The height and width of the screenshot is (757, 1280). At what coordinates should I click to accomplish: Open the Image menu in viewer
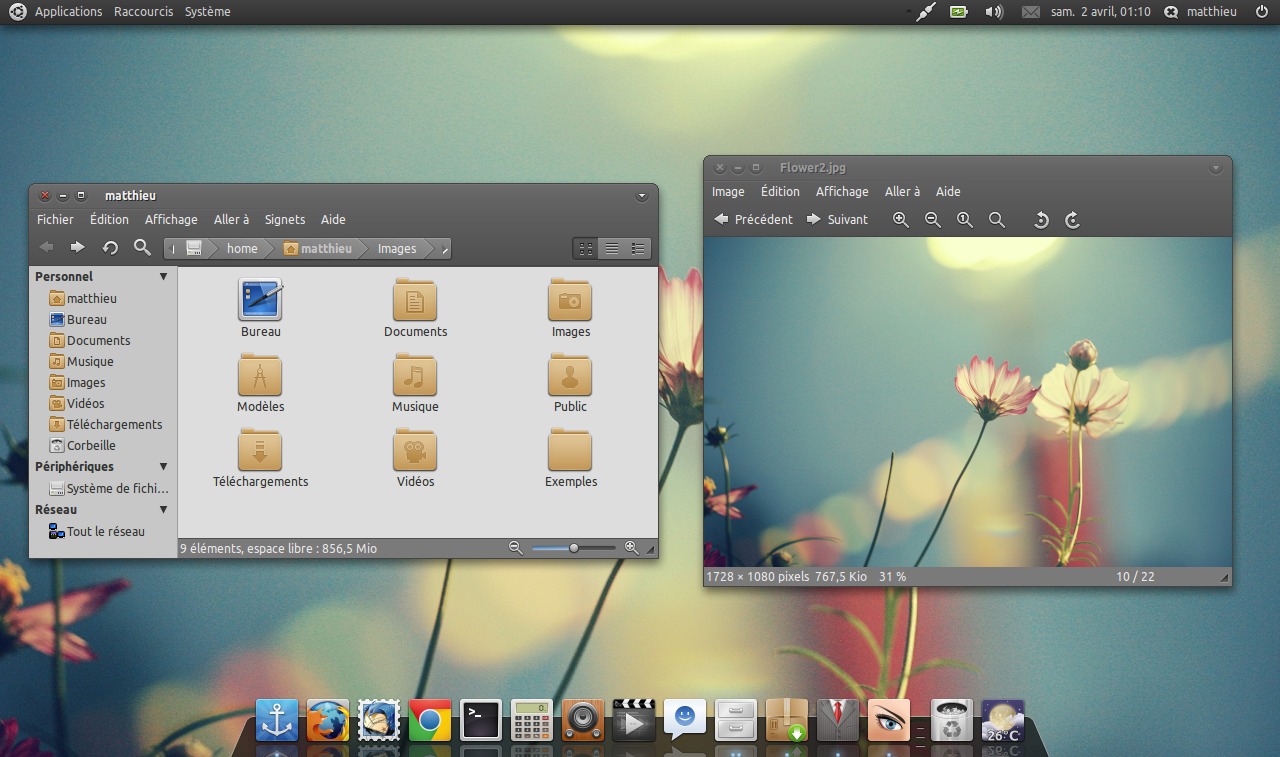click(728, 191)
